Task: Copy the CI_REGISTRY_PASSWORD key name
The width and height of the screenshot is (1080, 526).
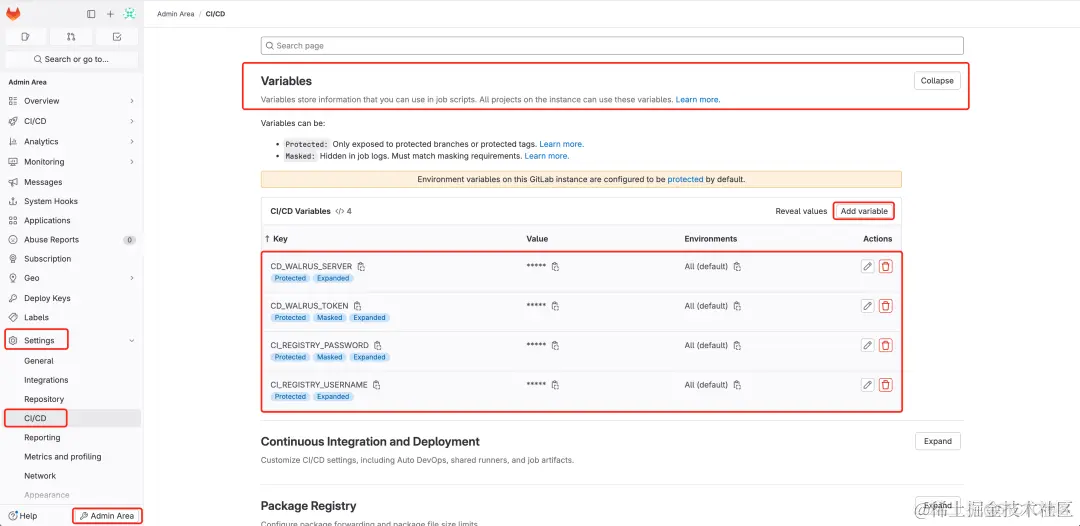Action: pos(377,345)
